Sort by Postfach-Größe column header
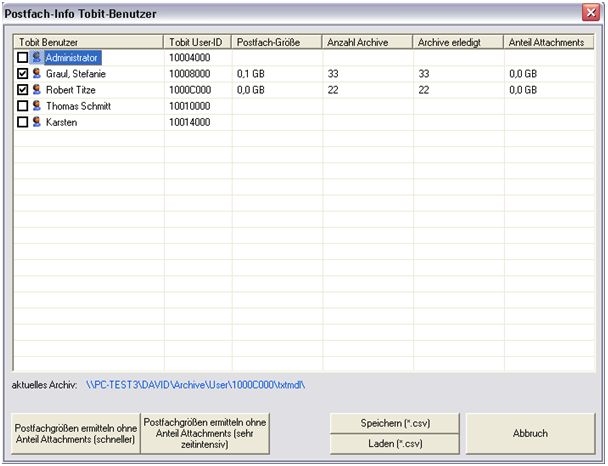The height and width of the screenshot is (466, 608). 276,42
